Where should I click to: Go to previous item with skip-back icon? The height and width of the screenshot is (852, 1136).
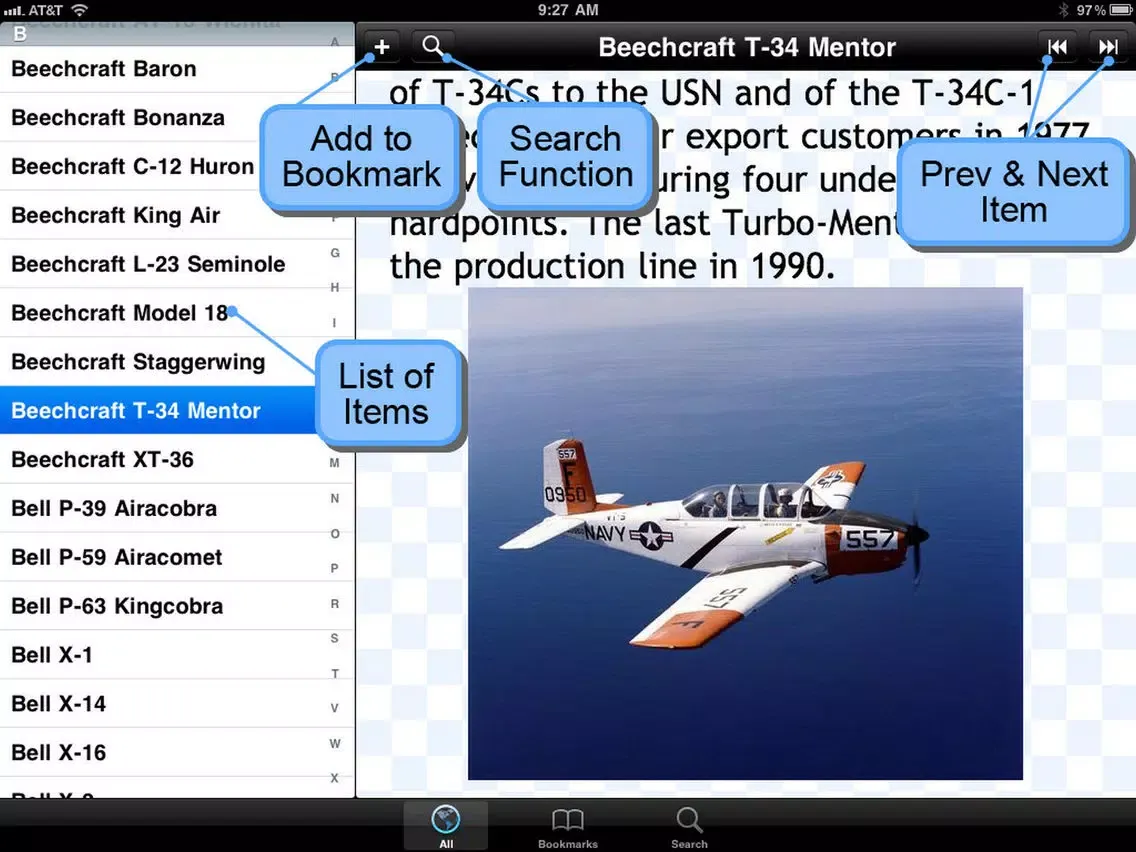1057,47
